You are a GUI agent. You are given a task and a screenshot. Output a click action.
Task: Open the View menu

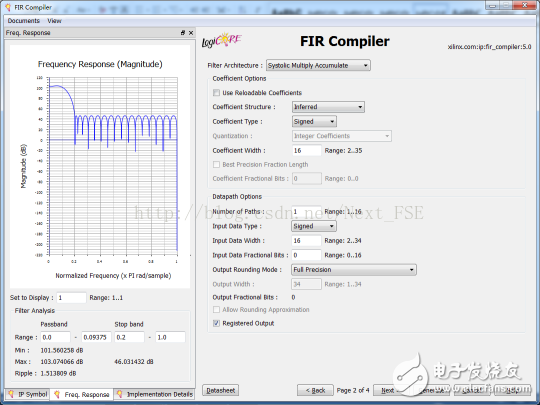[54, 21]
